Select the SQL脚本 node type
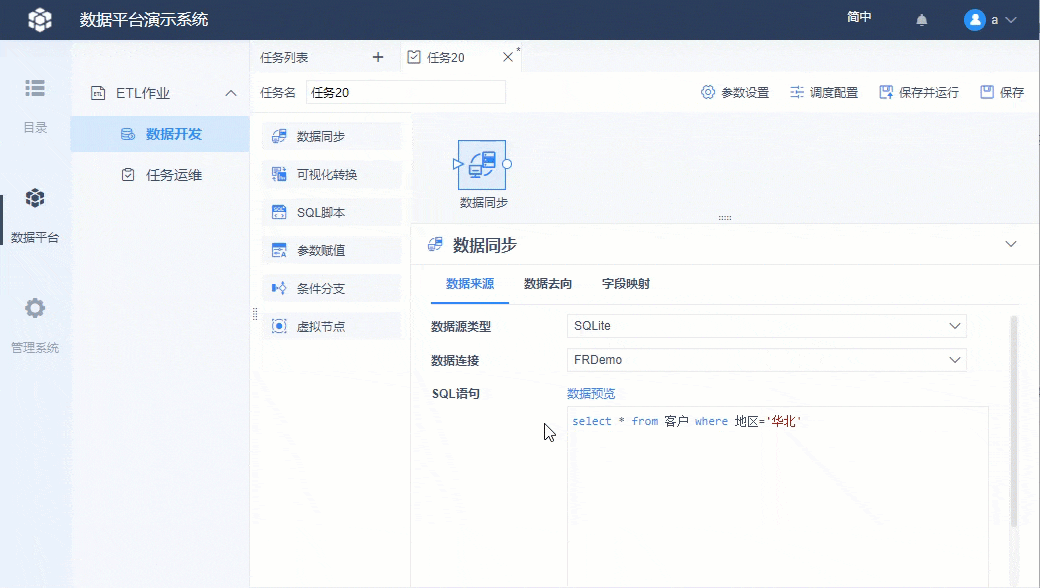Image resolution: width=1040 pixels, height=588 pixels. (x=332, y=213)
